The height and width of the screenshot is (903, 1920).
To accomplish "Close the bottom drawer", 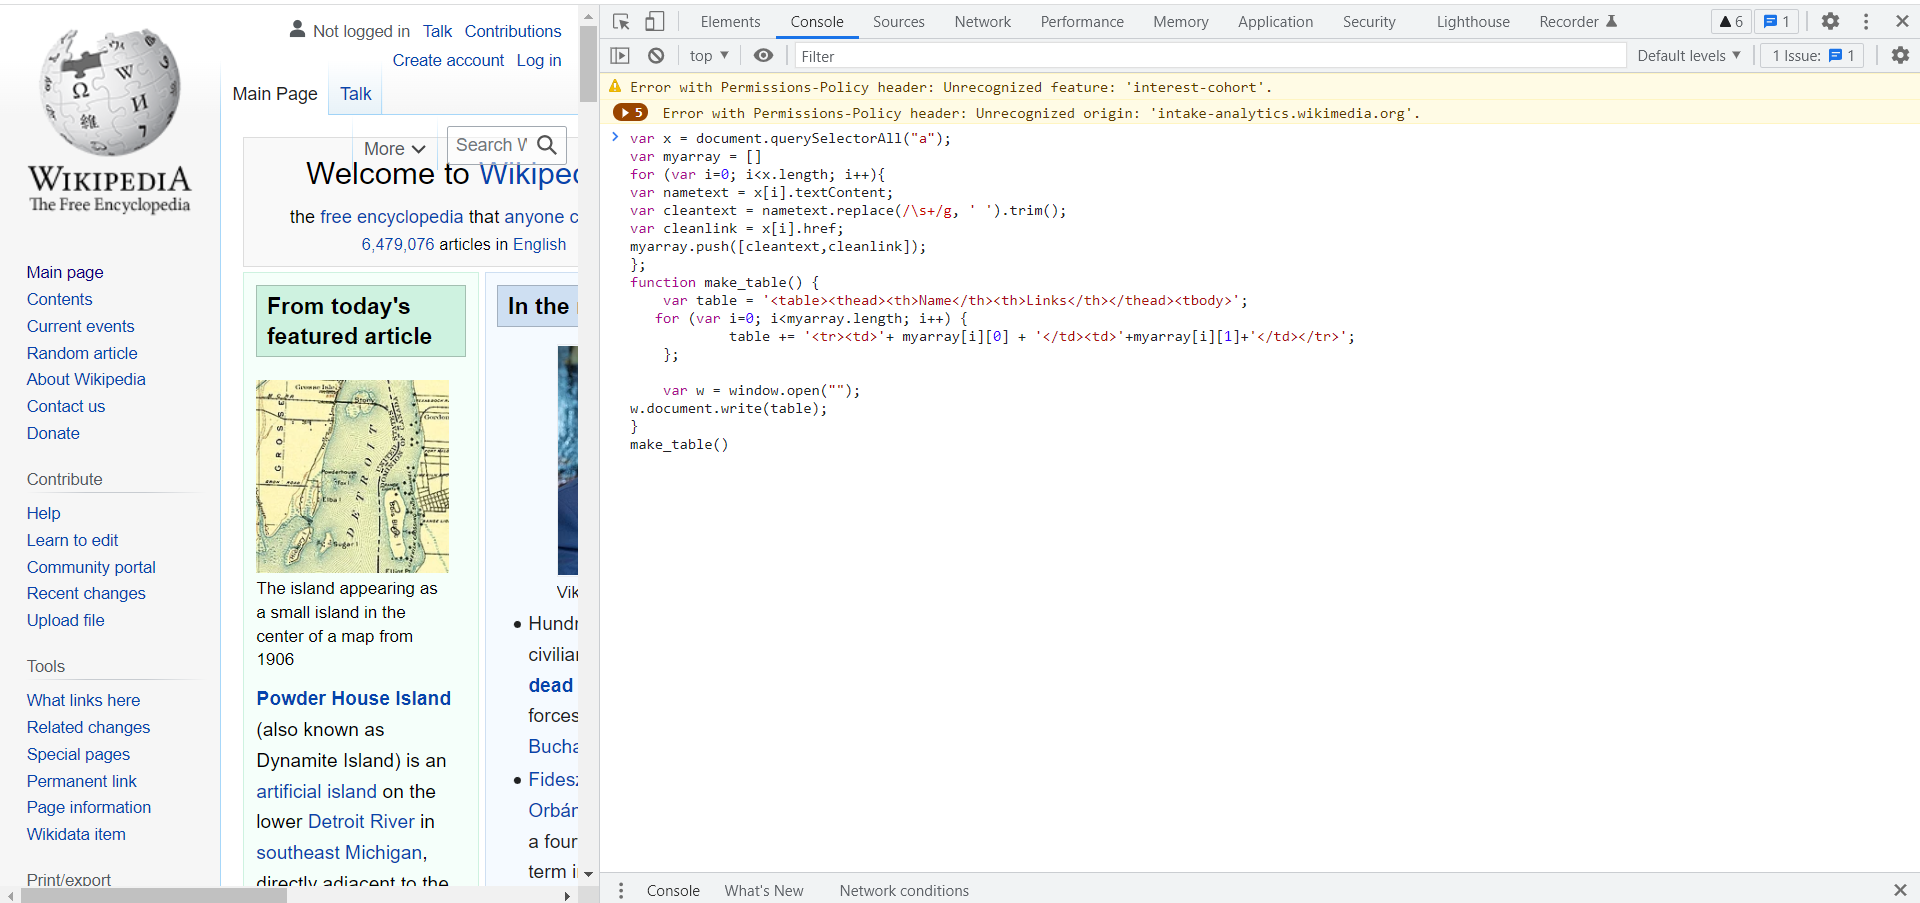I will click(x=1900, y=890).
